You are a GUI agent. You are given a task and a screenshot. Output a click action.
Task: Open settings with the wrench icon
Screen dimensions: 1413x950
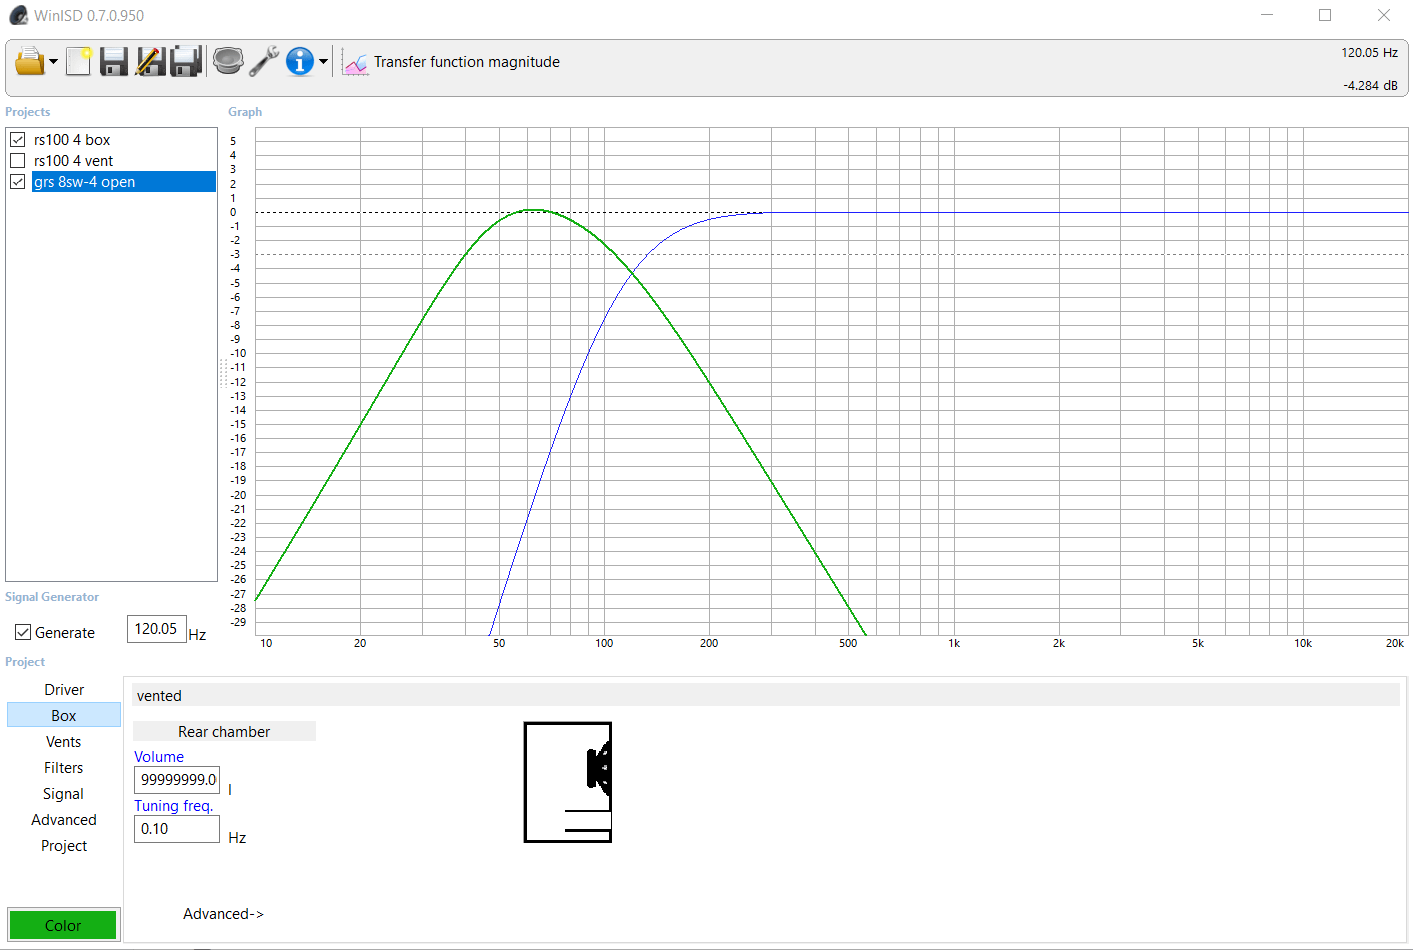(264, 62)
